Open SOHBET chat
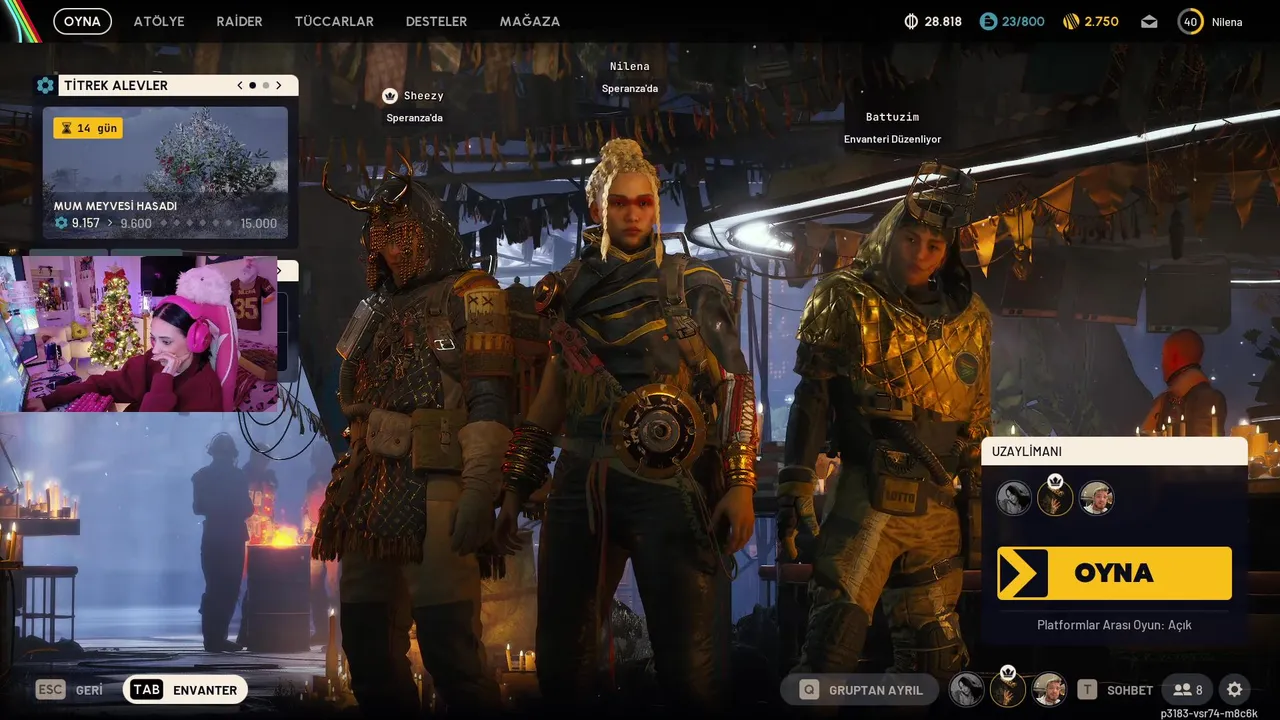 [x=1130, y=690]
